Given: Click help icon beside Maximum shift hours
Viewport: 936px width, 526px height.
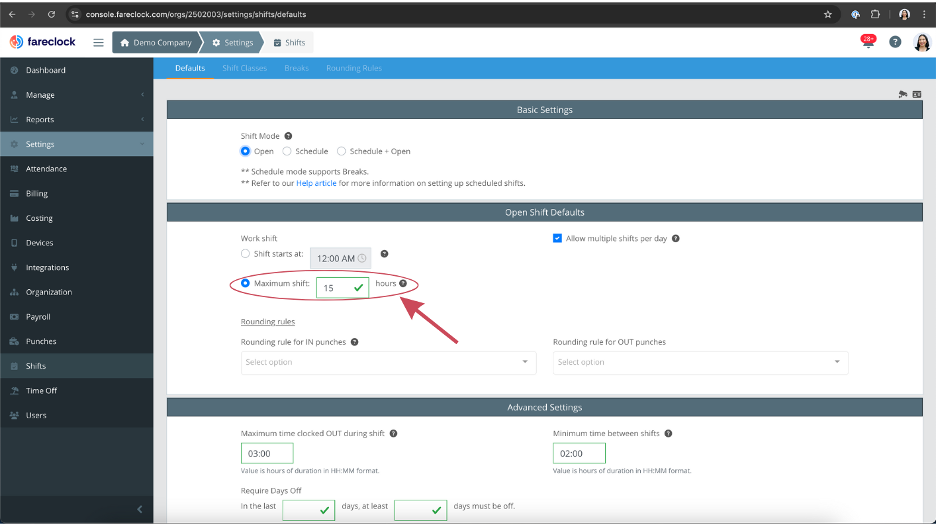Looking at the screenshot, I should point(403,284).
